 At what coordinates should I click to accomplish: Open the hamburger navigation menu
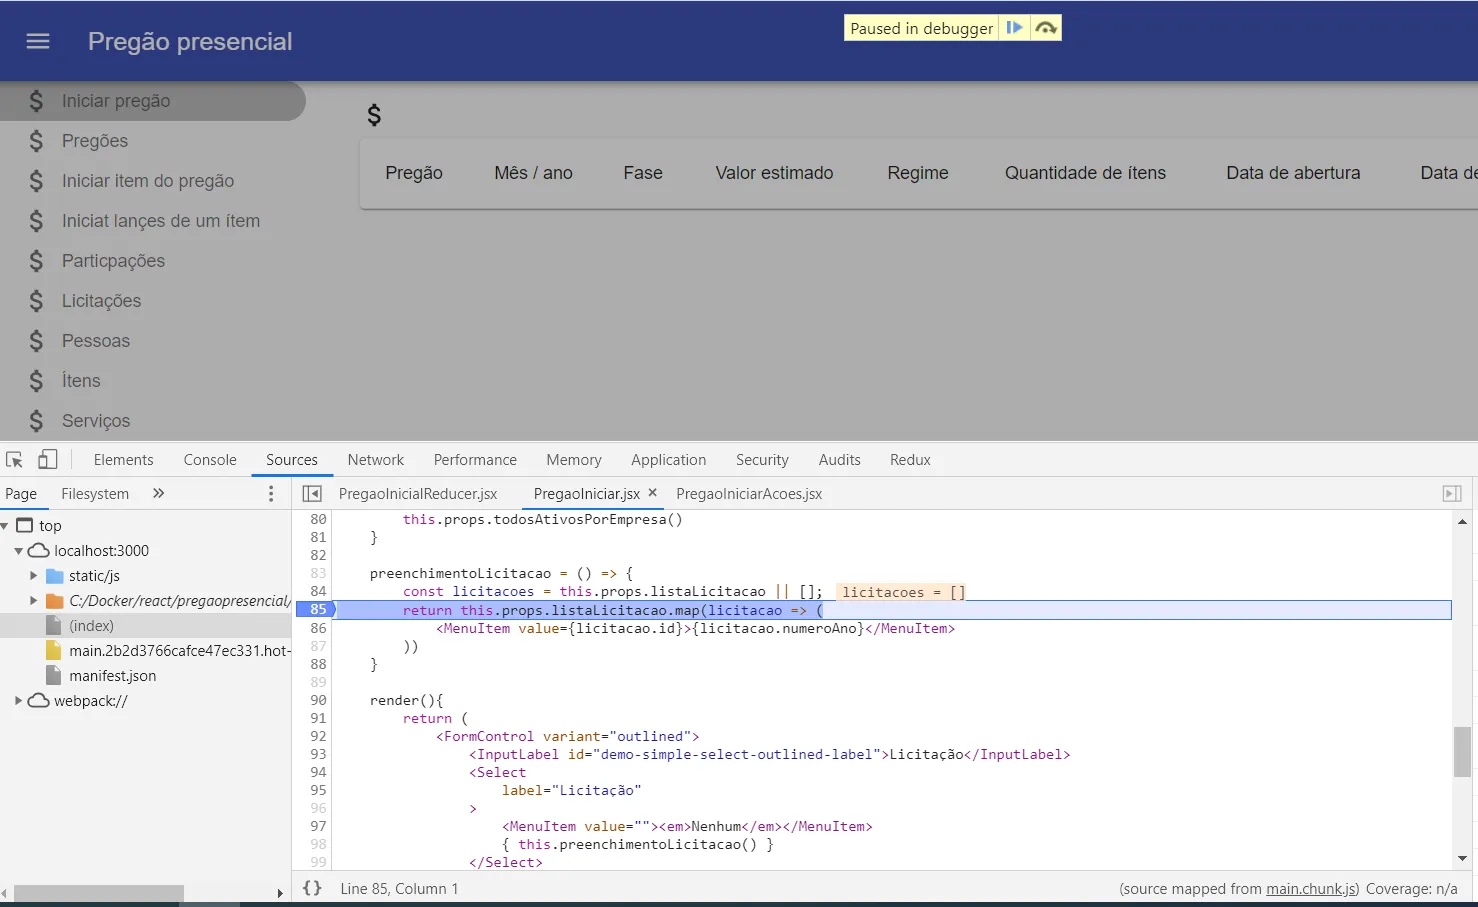[38, 41]
